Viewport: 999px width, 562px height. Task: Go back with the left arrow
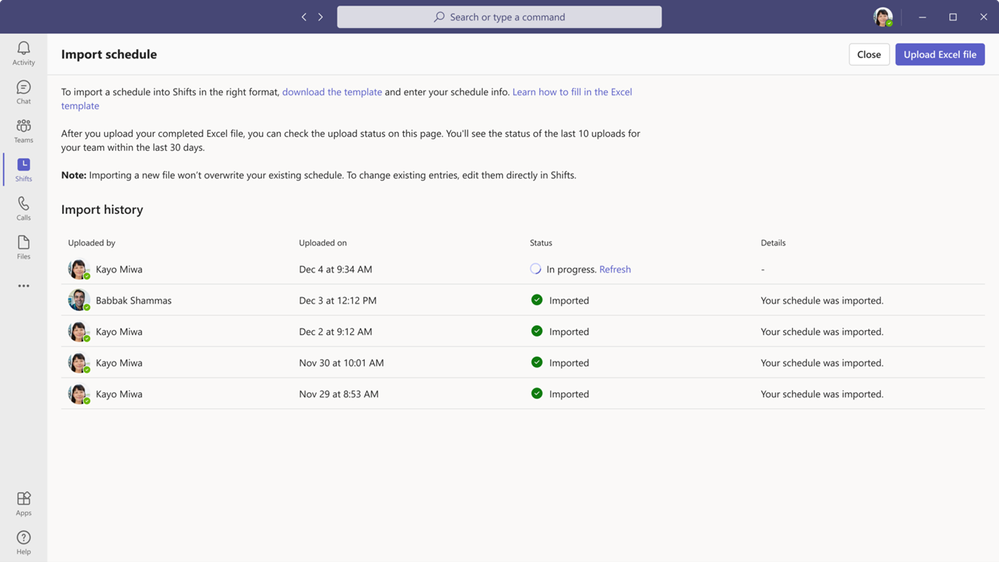click(x=304, y=17)
